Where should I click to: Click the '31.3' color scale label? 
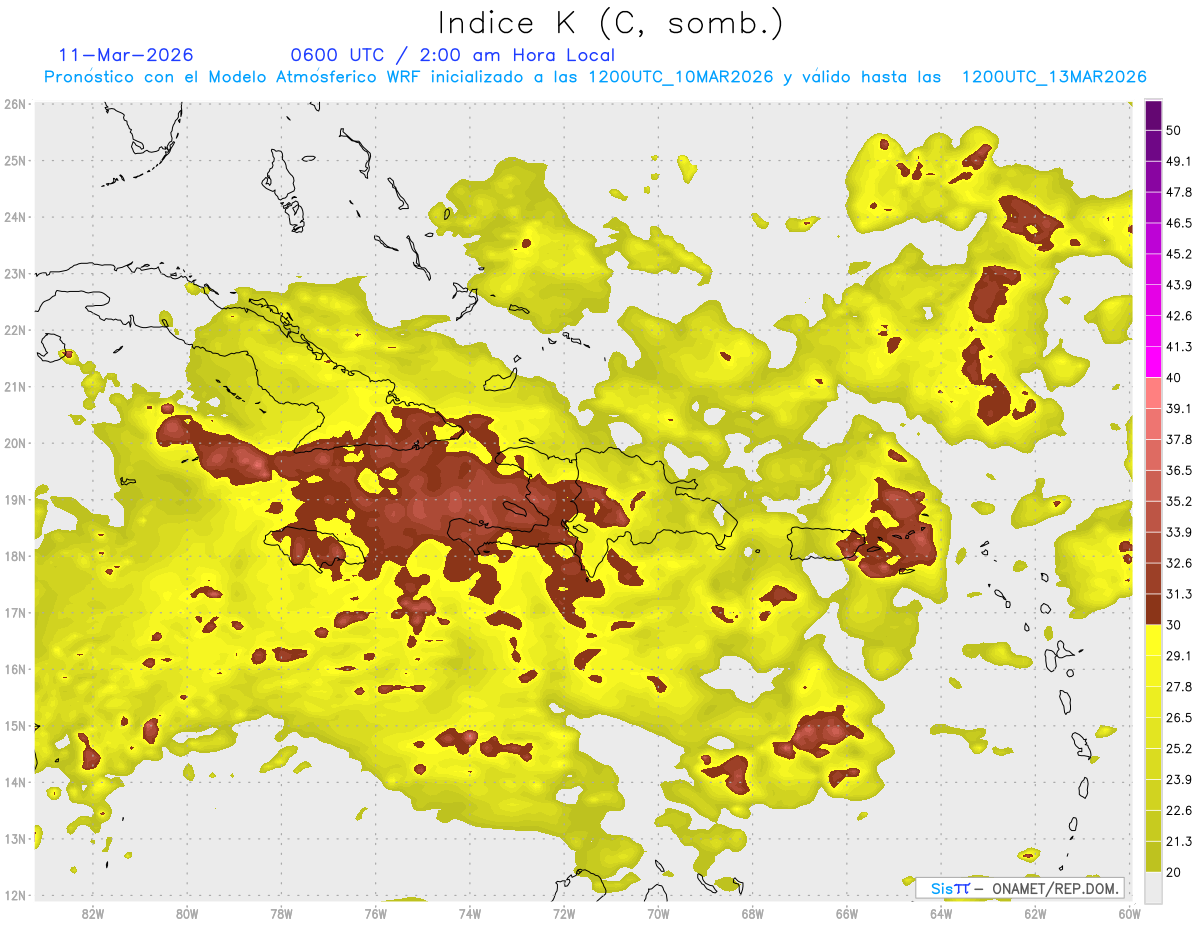1179,594
